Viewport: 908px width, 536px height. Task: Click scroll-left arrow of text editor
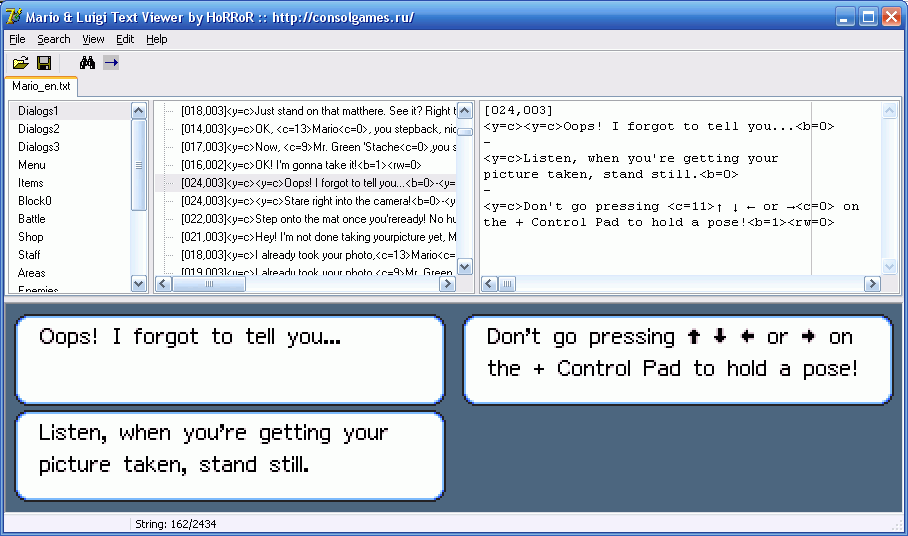click(x=489, y=284)
